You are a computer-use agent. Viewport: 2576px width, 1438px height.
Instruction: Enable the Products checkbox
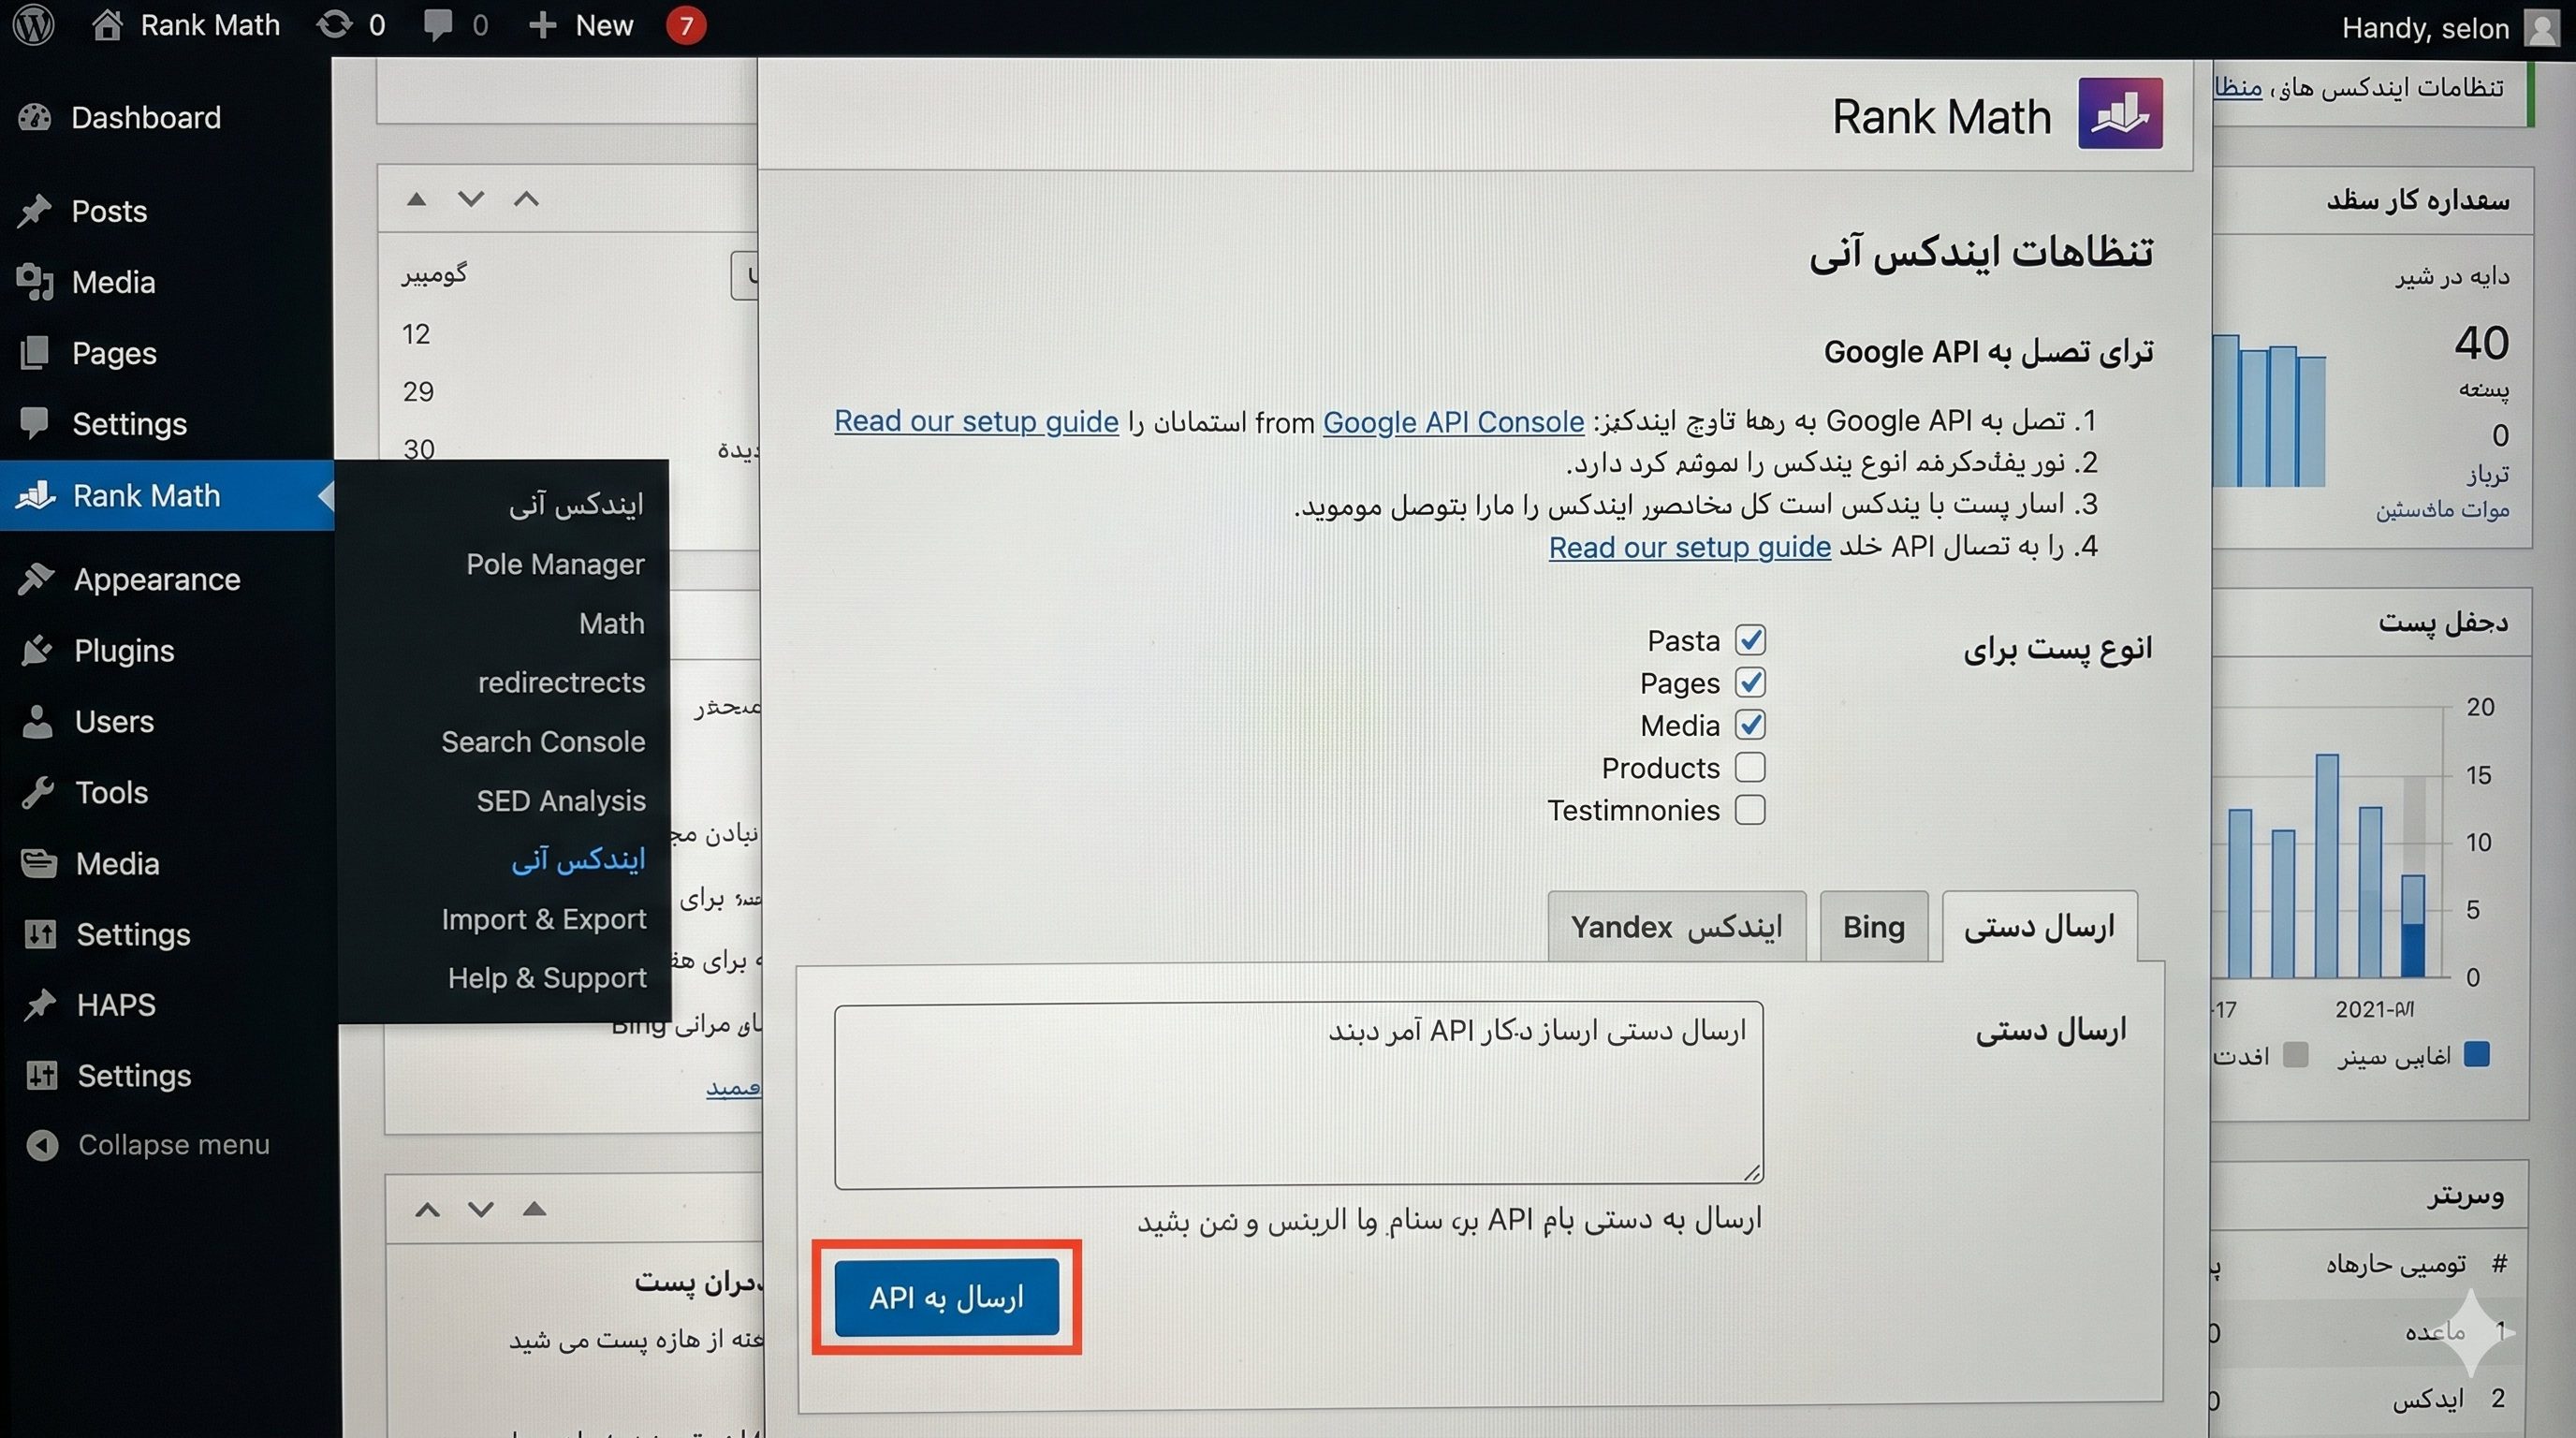pyautogui.click(x=1750, y=767)
